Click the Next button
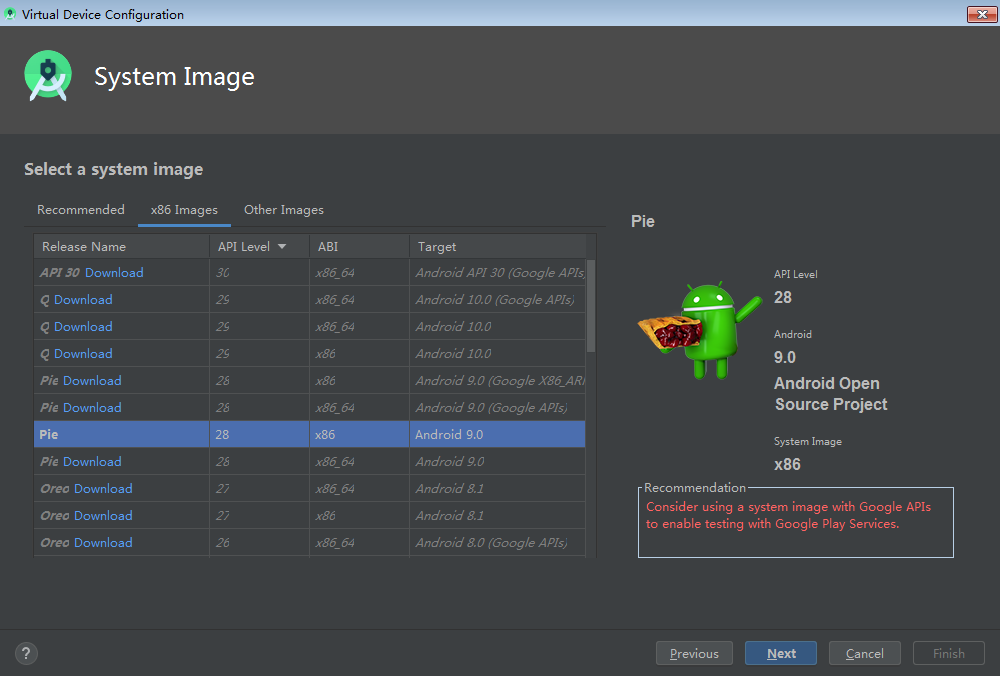Viewport: 1000px width, 676px height. (x=781, y=653)
